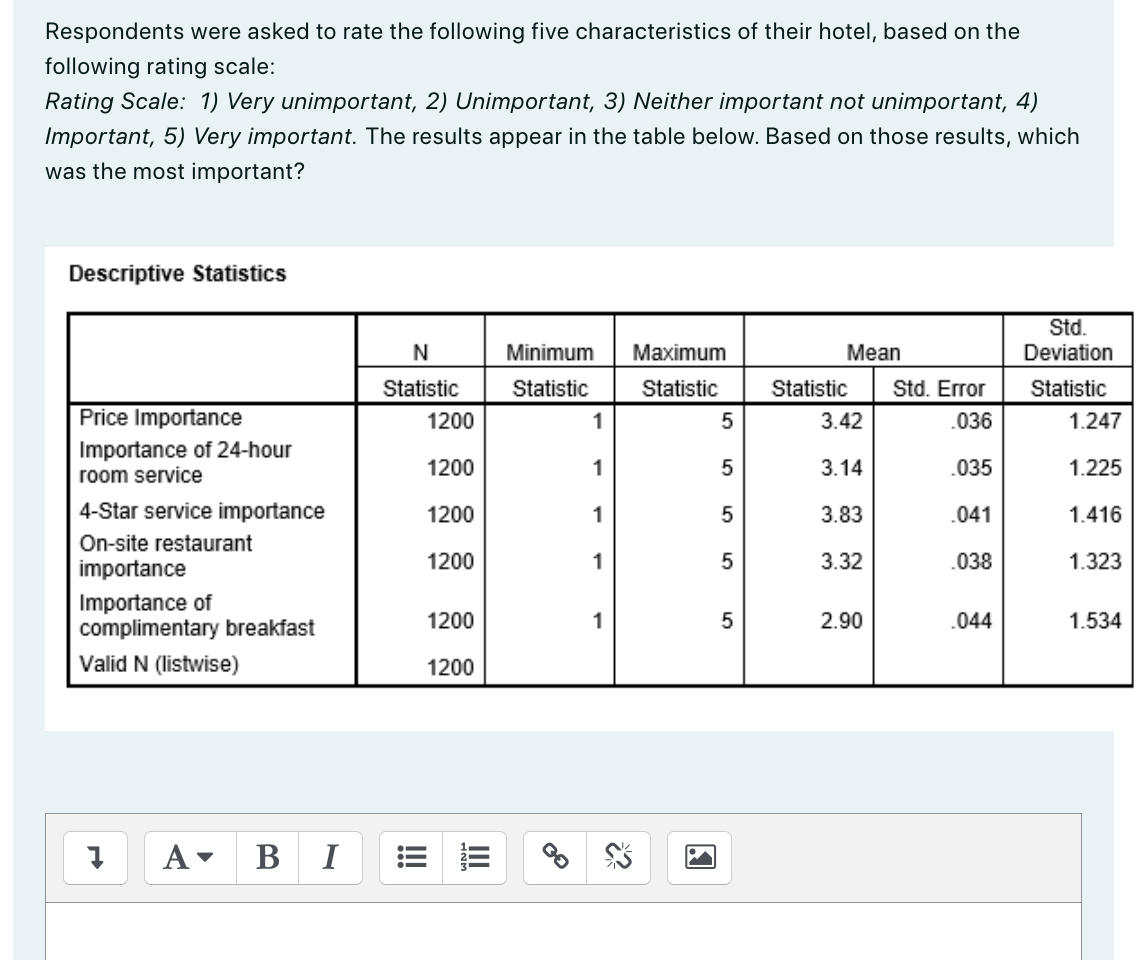
Task: Open the insert link tool
Action: click(x=555, y=857)
